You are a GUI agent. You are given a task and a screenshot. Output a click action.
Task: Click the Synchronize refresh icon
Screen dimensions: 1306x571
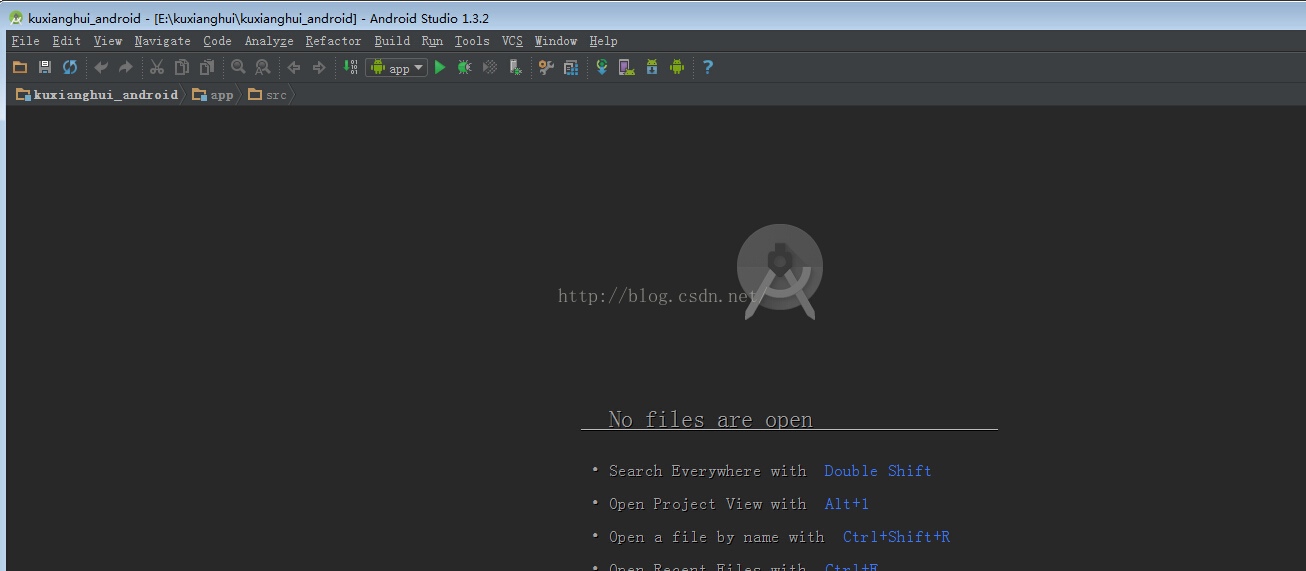[70, 67]
